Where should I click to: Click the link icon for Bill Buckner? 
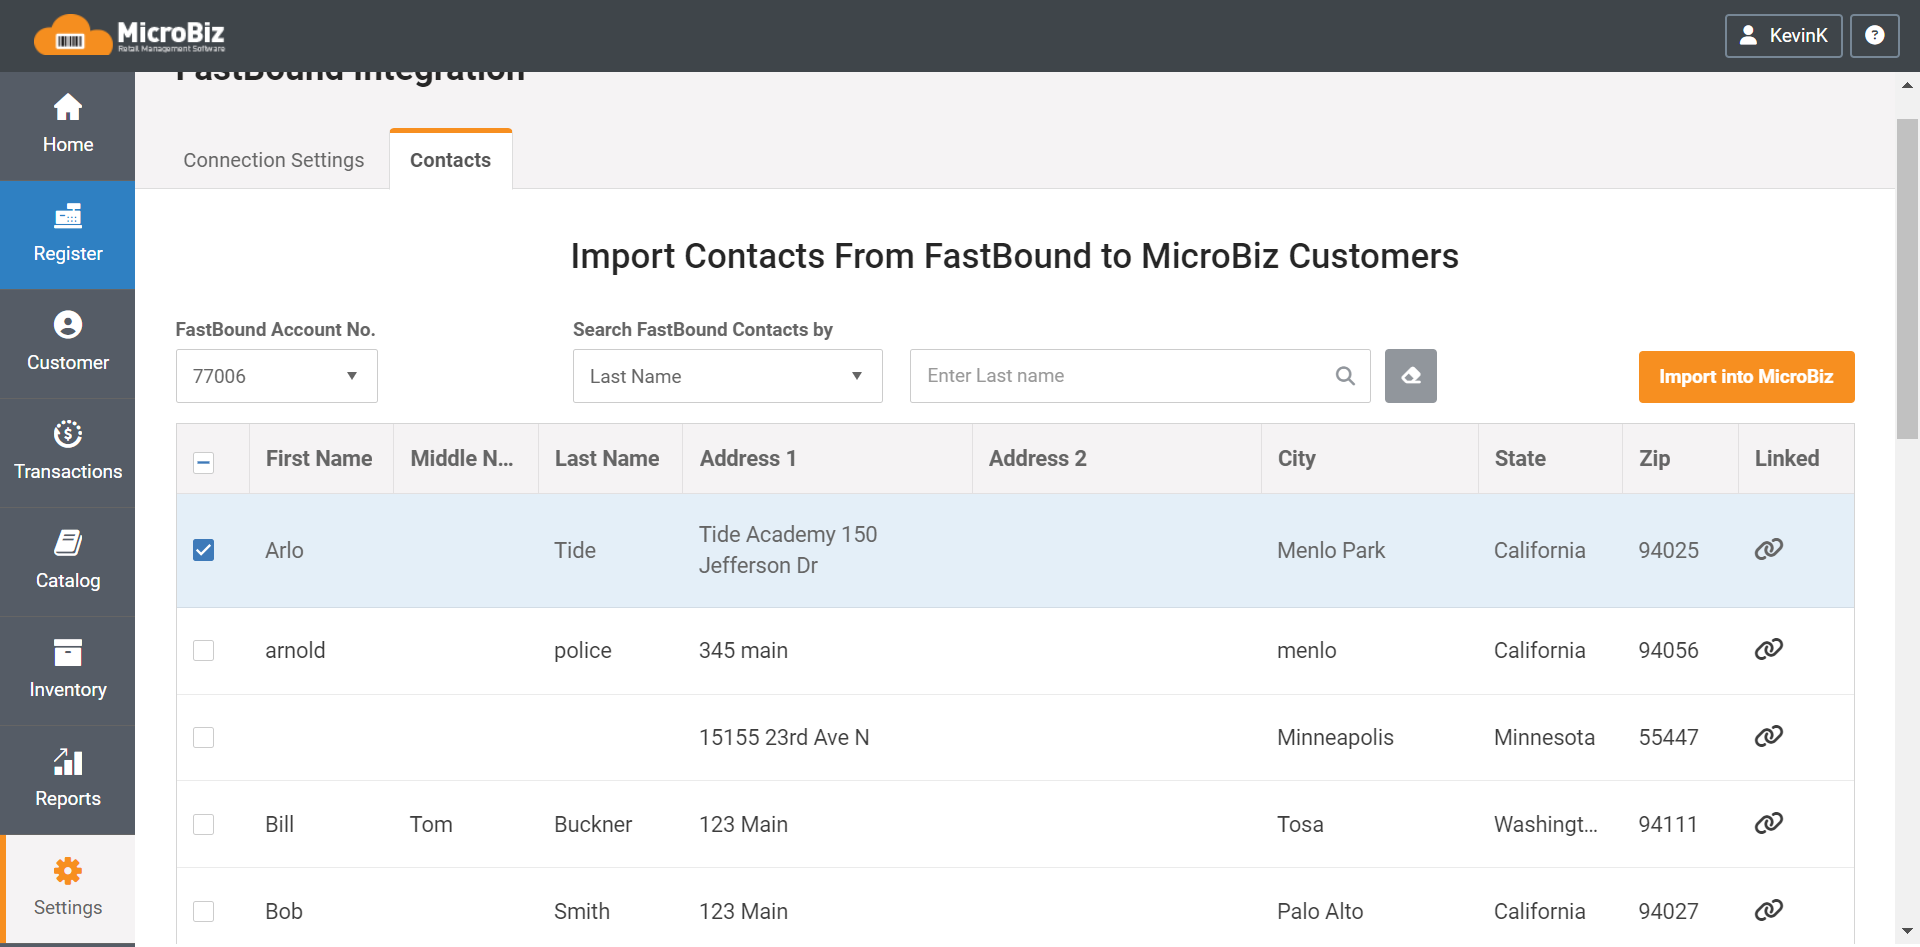point(1768,823)
